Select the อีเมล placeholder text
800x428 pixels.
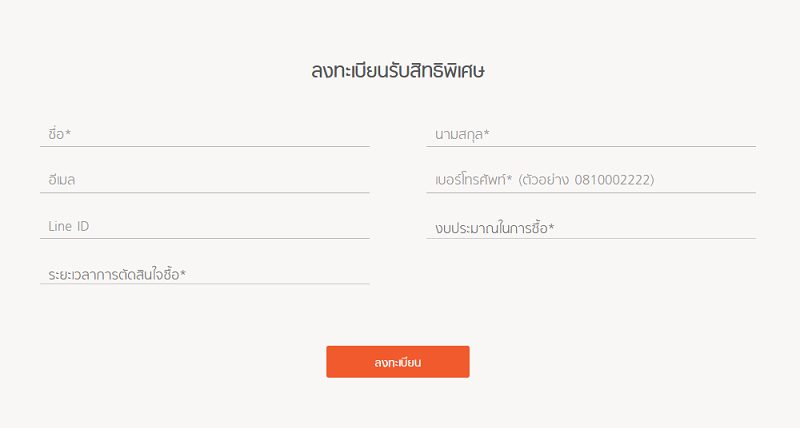(62, 180)
